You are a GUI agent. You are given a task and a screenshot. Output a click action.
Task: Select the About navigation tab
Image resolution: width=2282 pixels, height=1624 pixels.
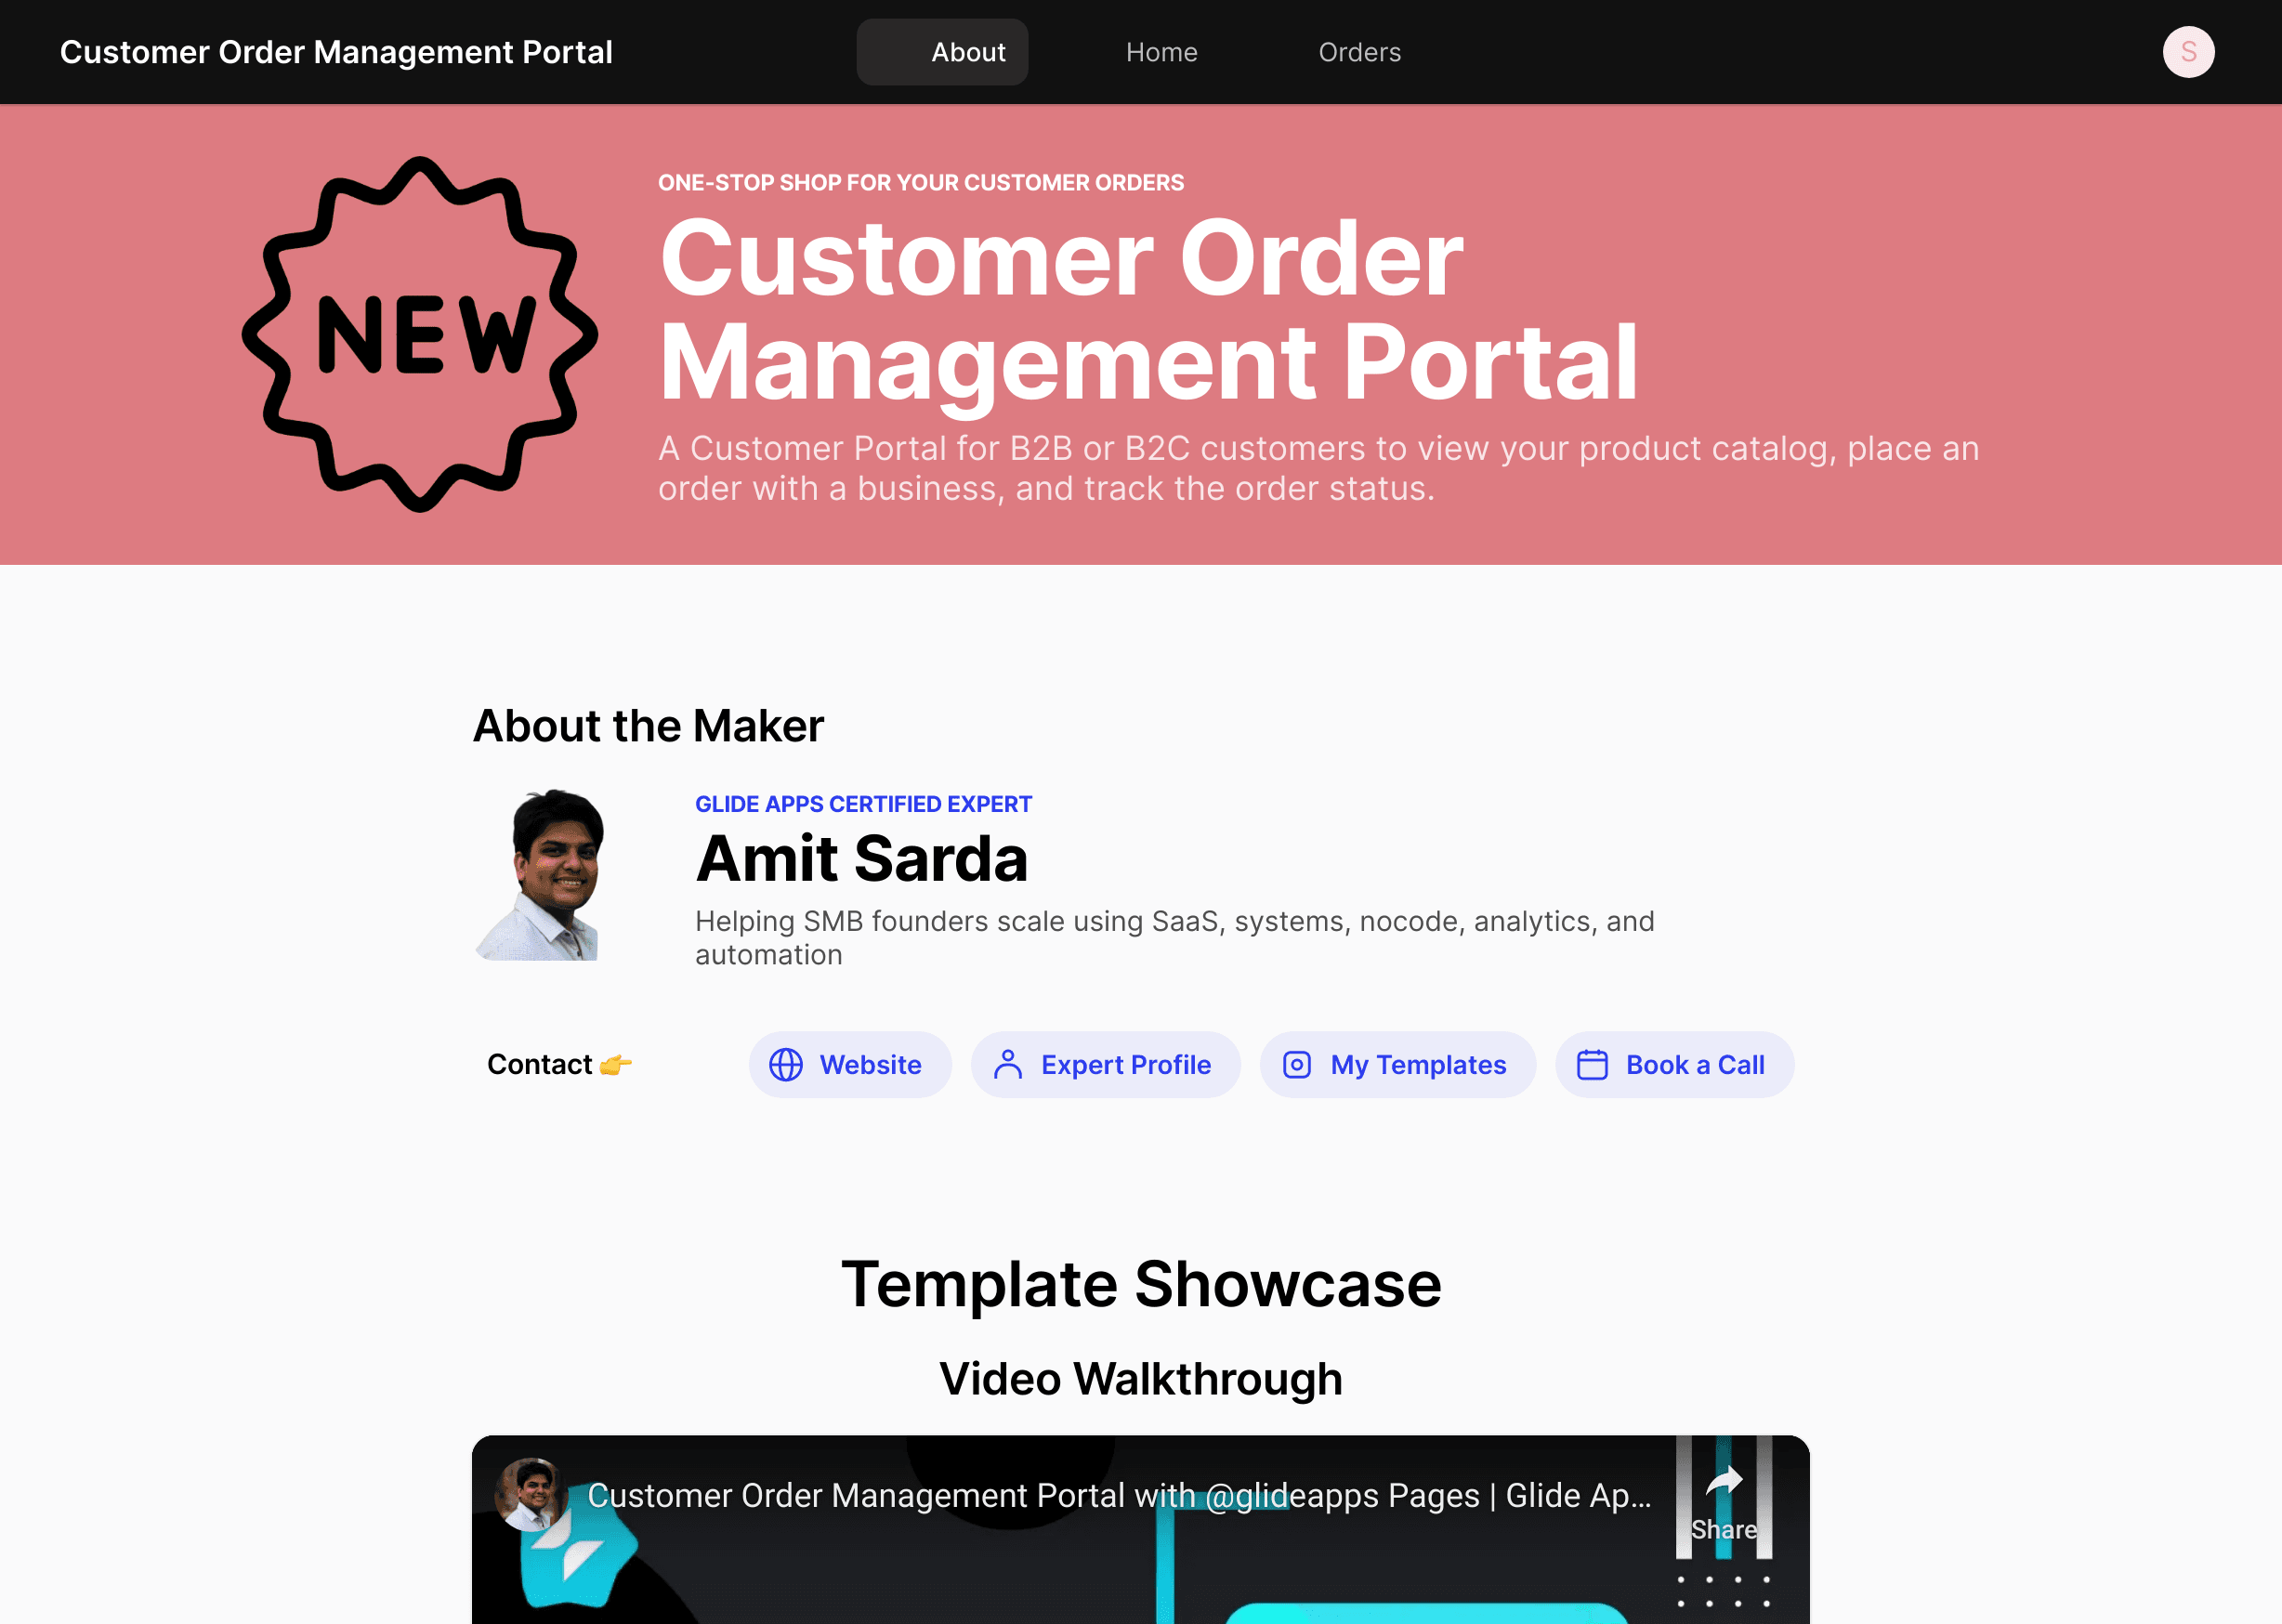click(969, 51)
